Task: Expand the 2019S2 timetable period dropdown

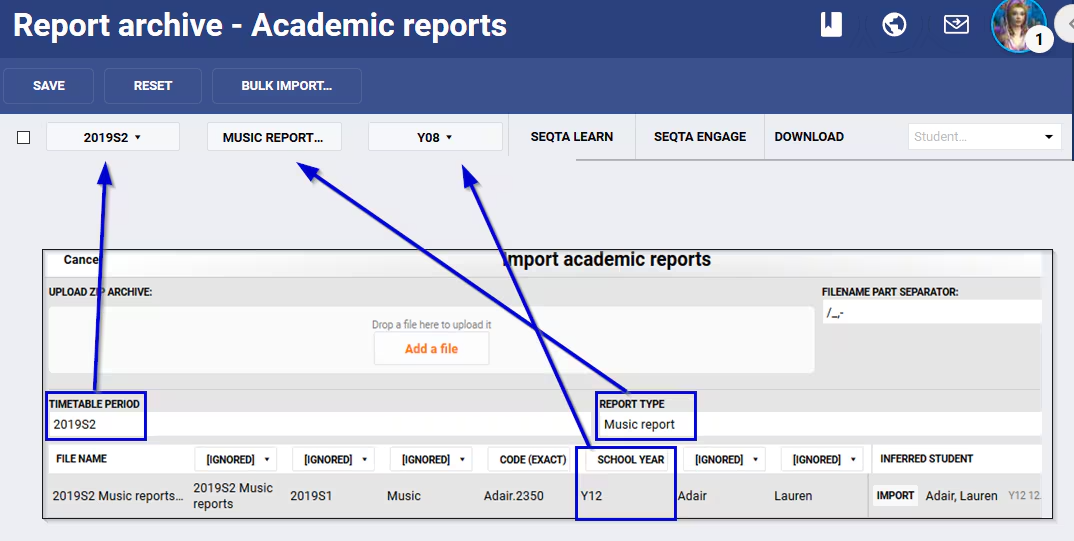Action: coord(113,137)
